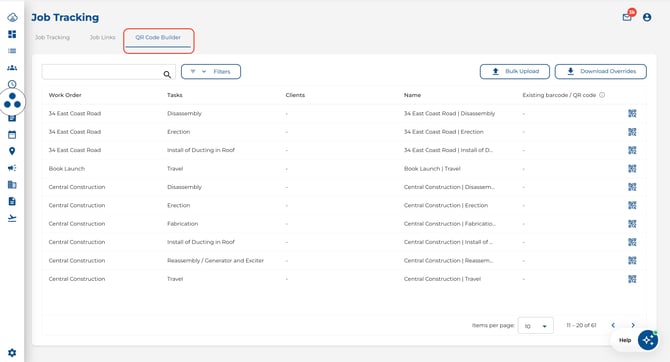Generate QR code for Central Construction Fabrication
The image size is (670, 362).
(x=632, y=224)
